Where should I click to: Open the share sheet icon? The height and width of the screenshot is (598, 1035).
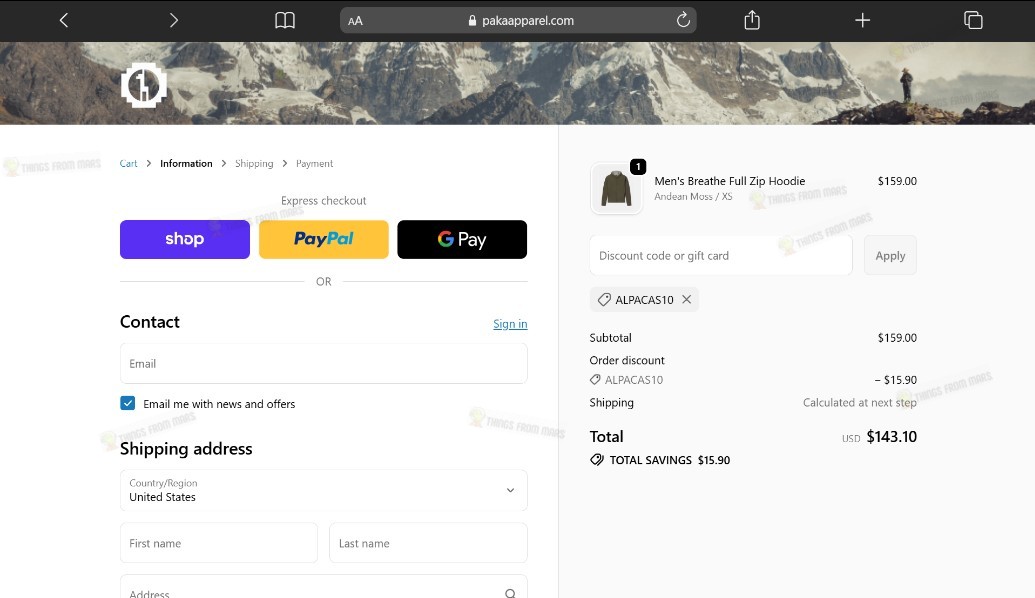752,20
